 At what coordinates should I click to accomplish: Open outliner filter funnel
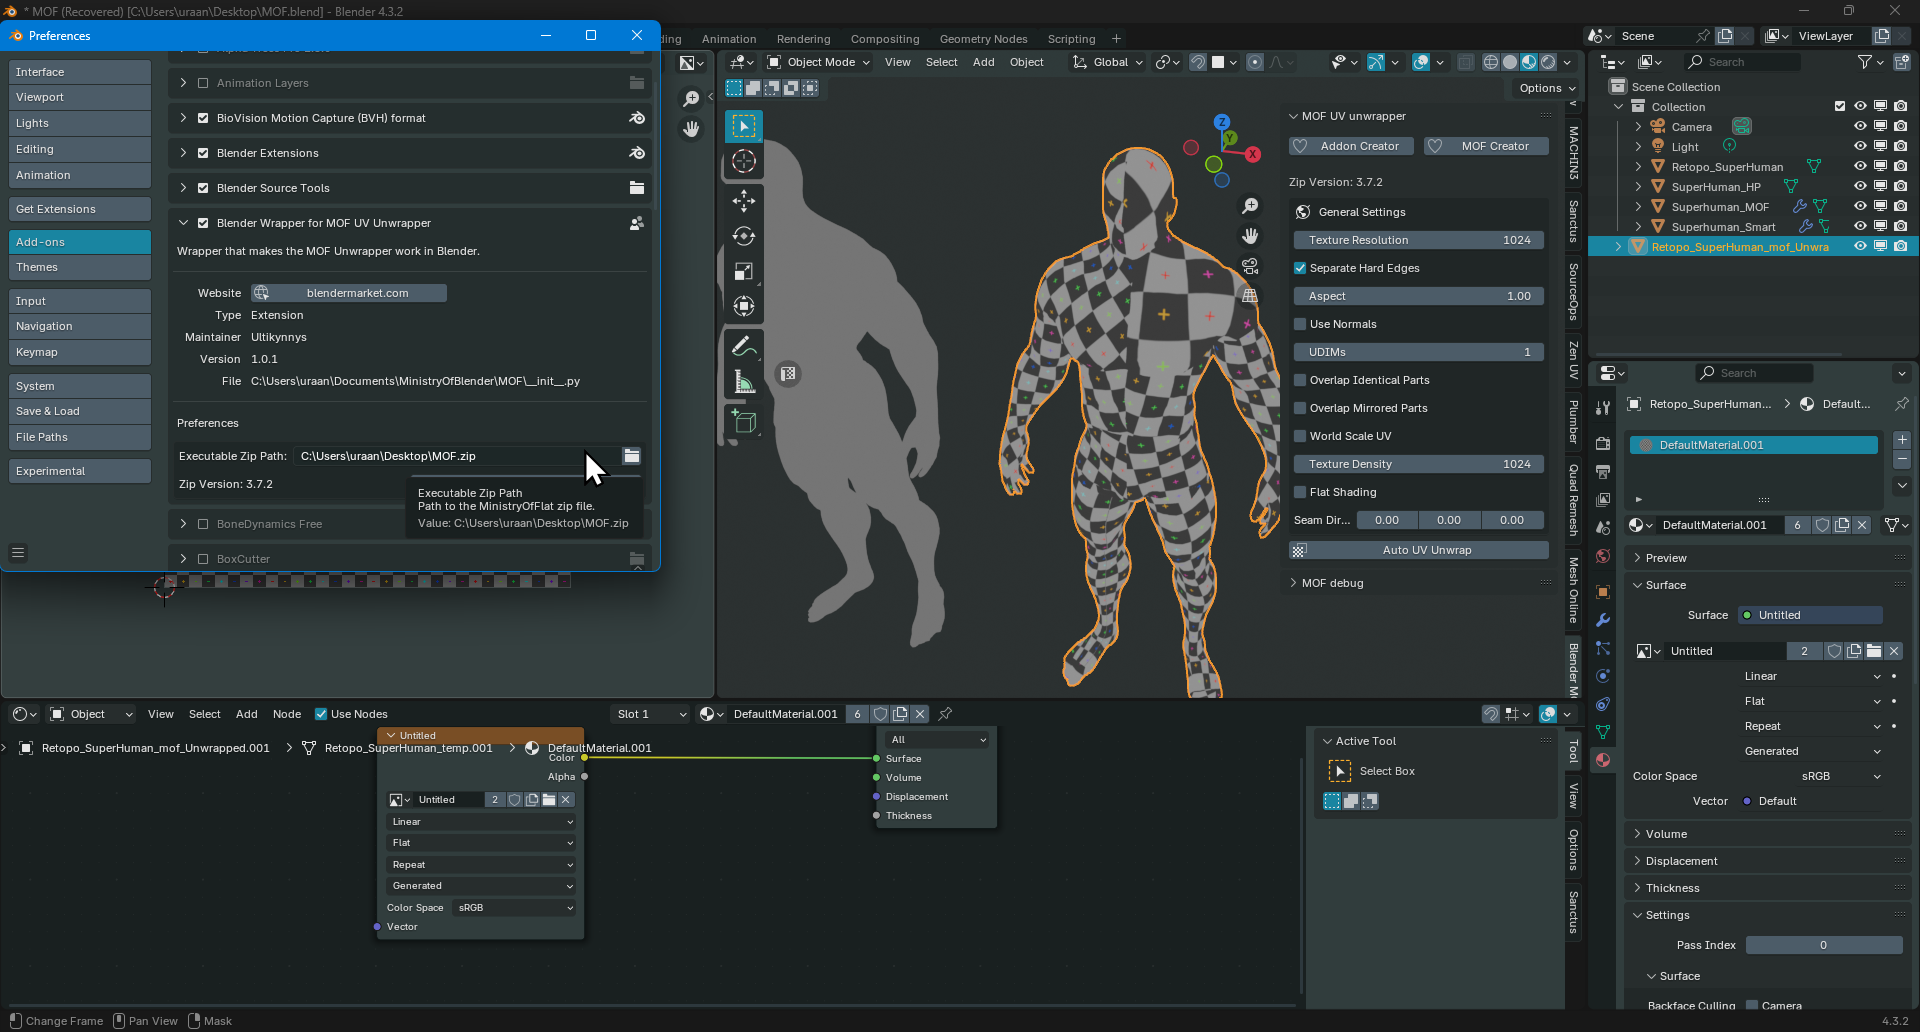(x=1865, y=62)
